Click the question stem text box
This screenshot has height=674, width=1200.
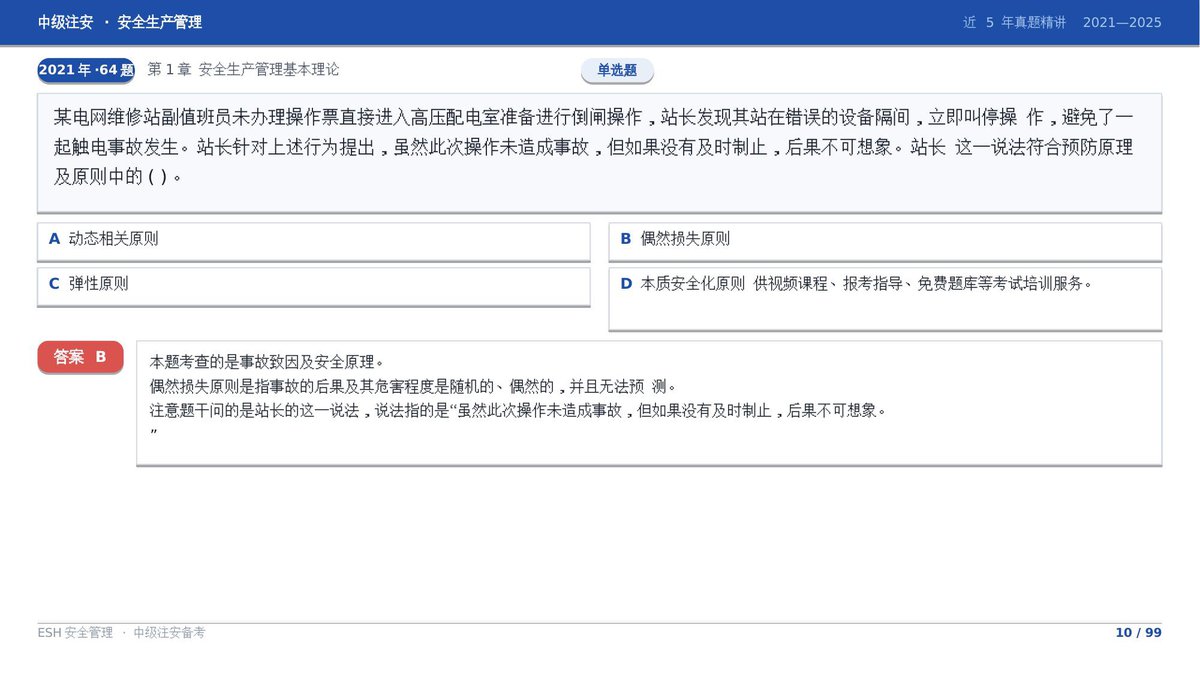click(x=599, y=153)
